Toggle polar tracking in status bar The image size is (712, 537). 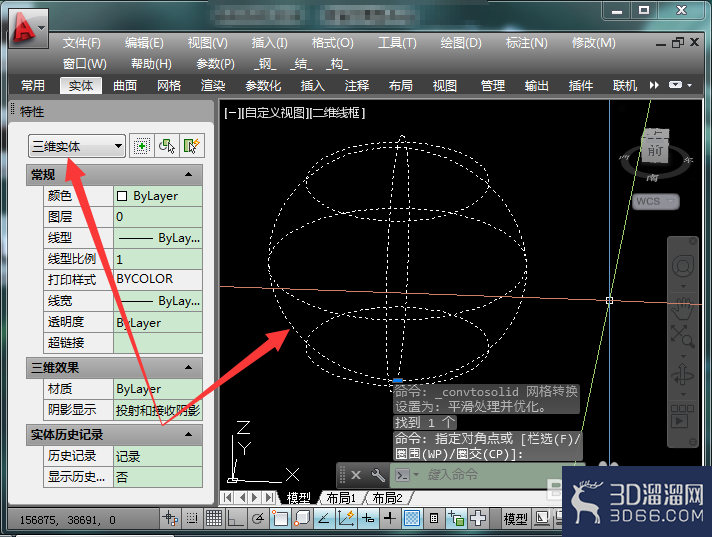[258, 518]
